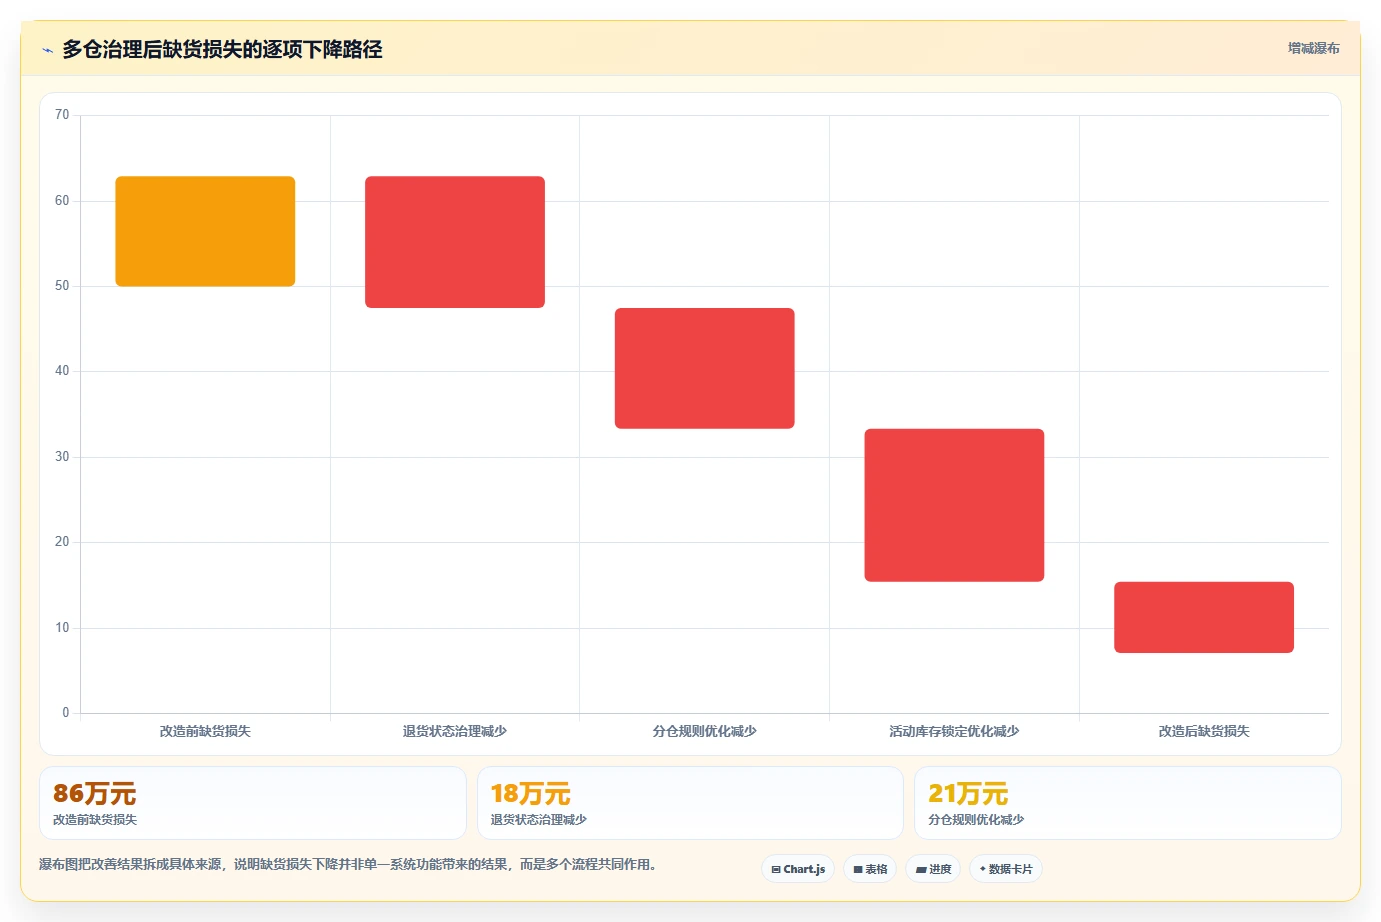
Task: Click the 表格 tag chip
Action: tap(870, 869)
